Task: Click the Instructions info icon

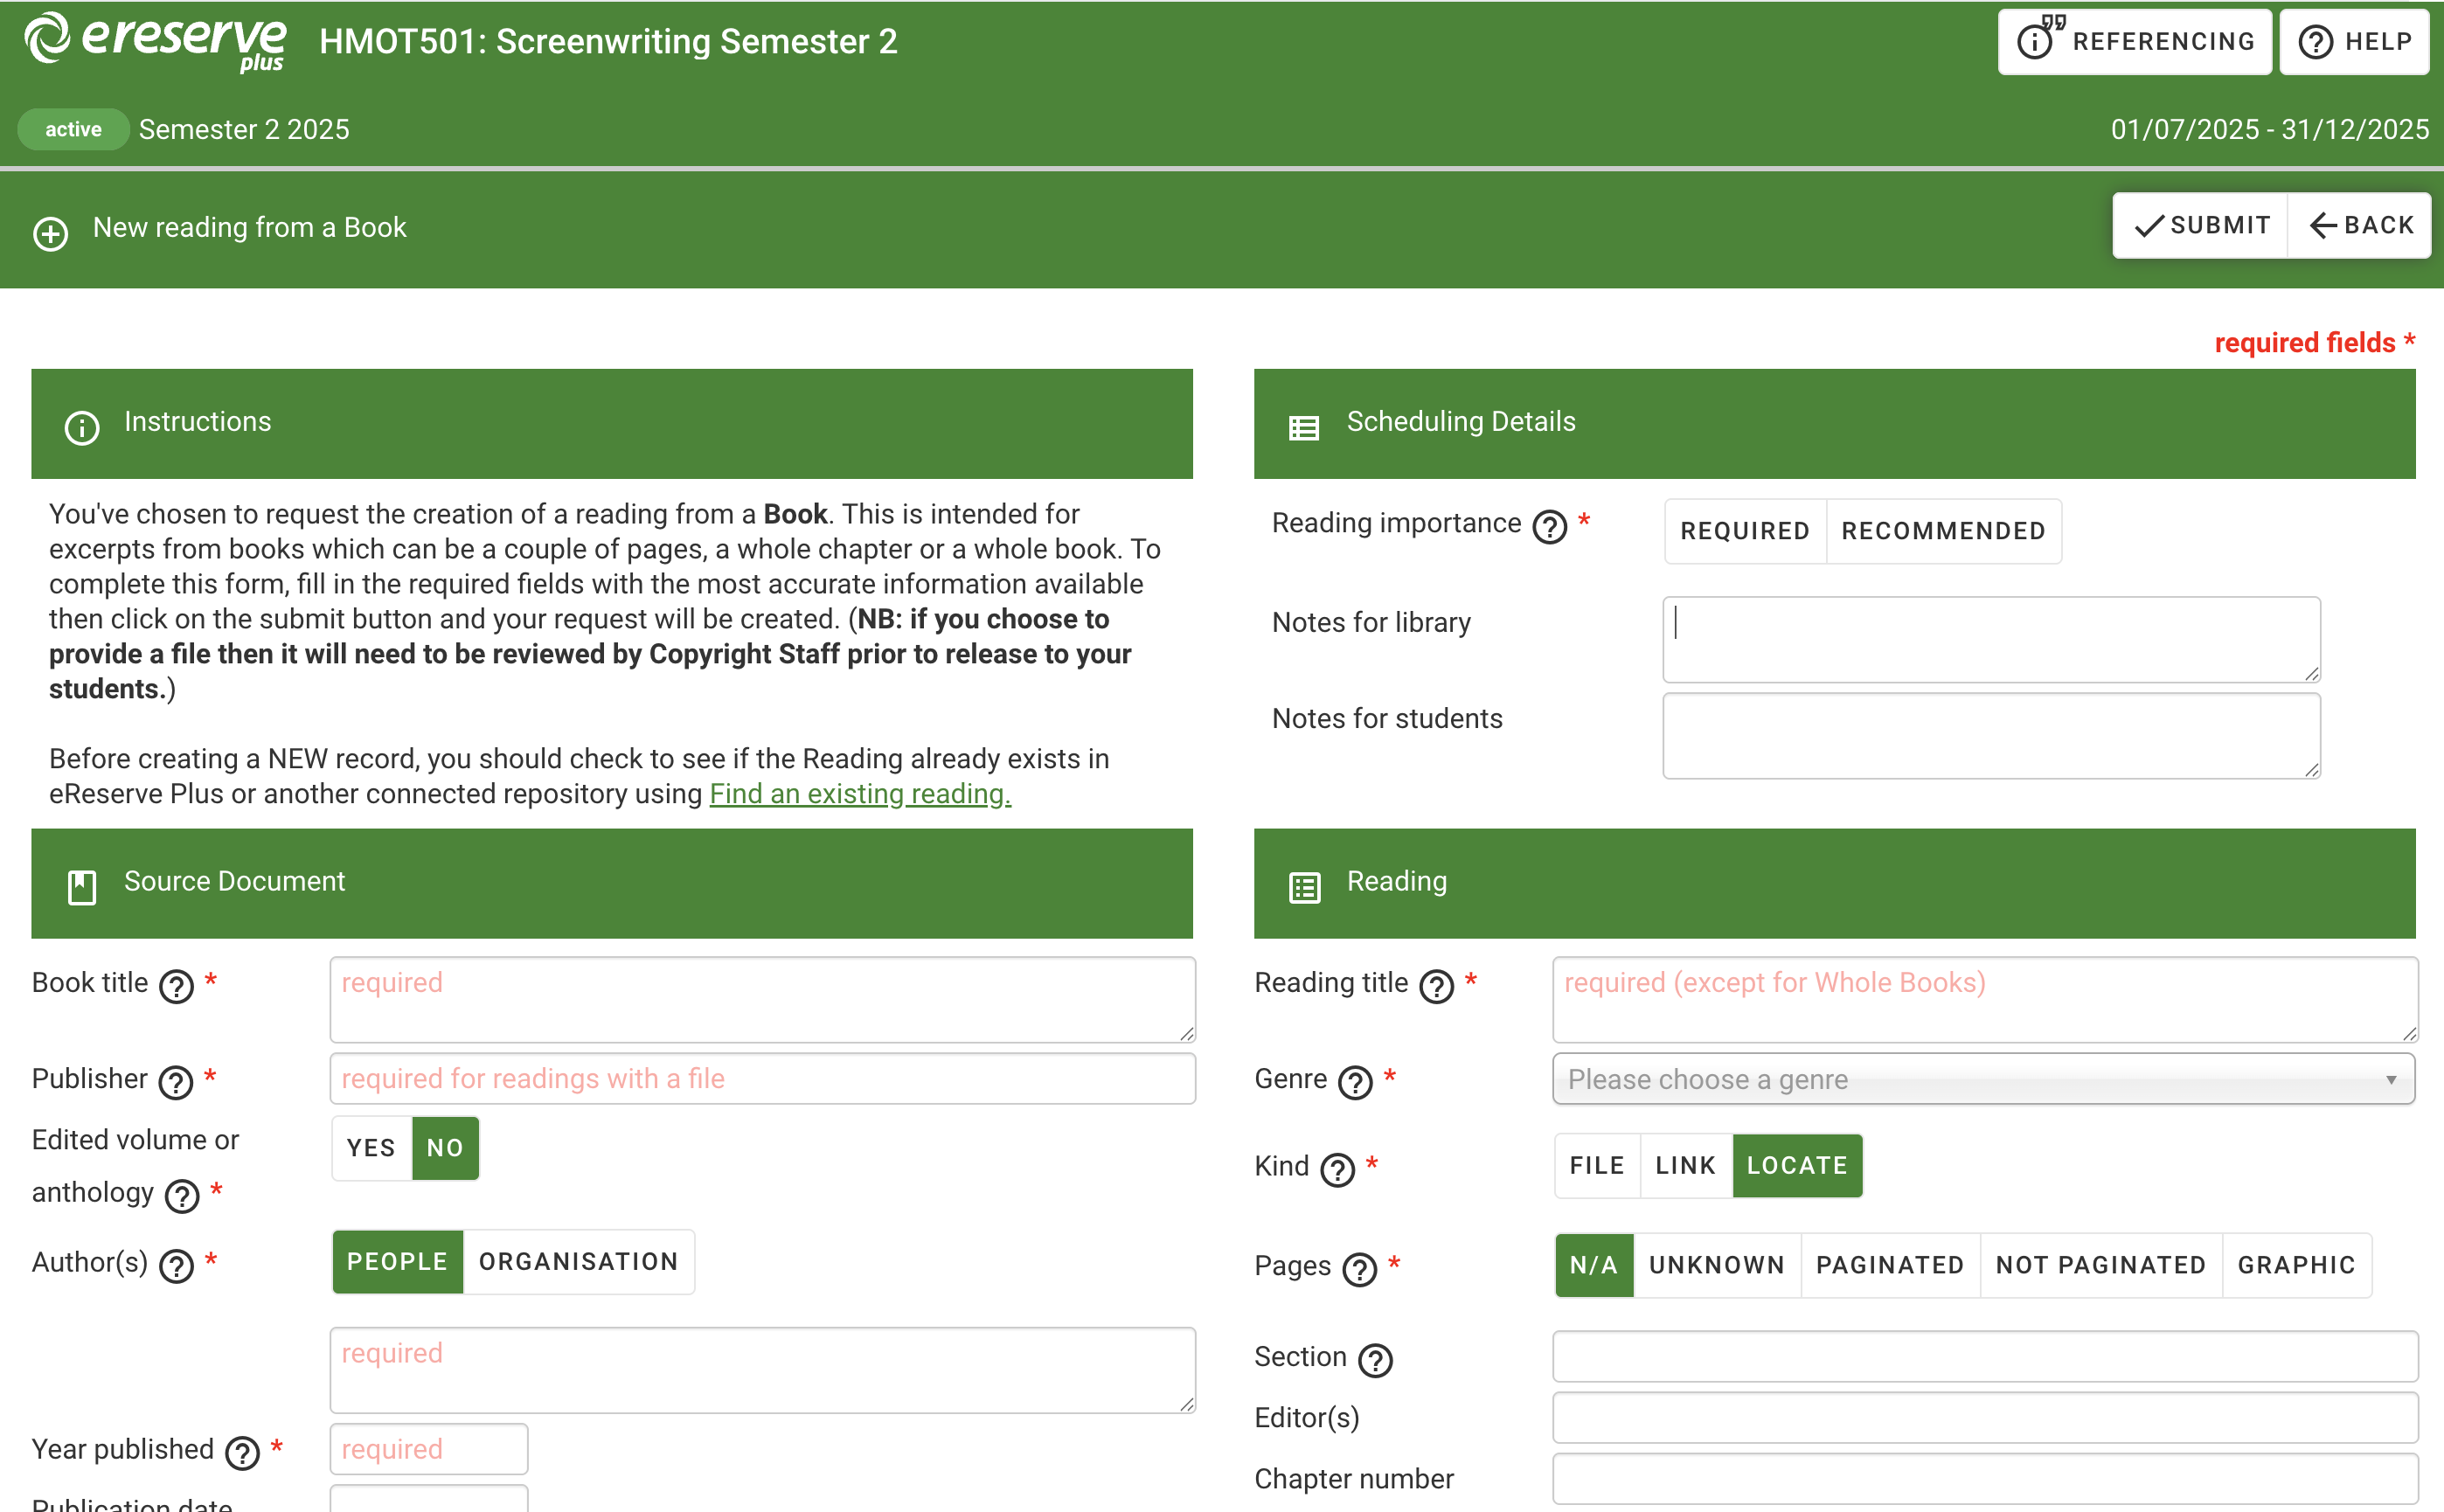Action: click(x=81, y=427)
